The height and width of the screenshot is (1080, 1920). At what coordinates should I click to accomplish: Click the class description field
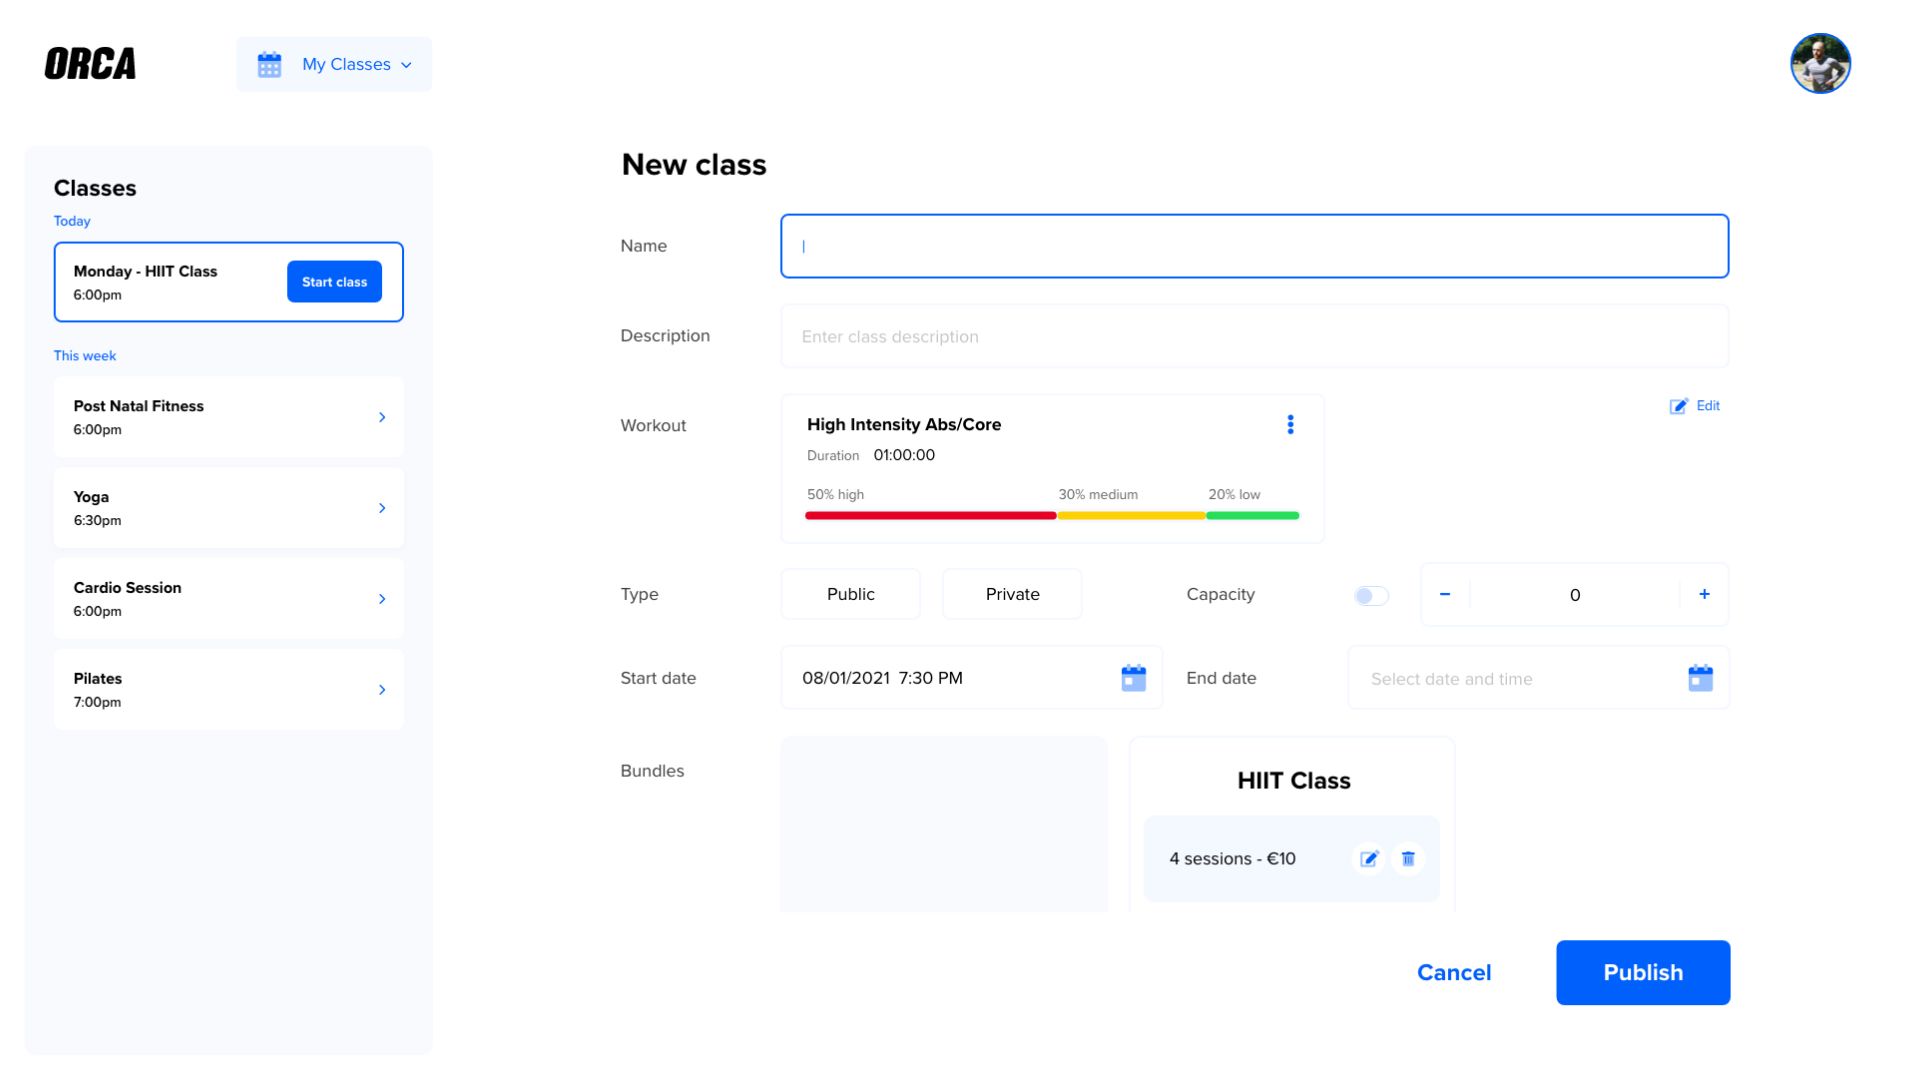point(1254,336)
